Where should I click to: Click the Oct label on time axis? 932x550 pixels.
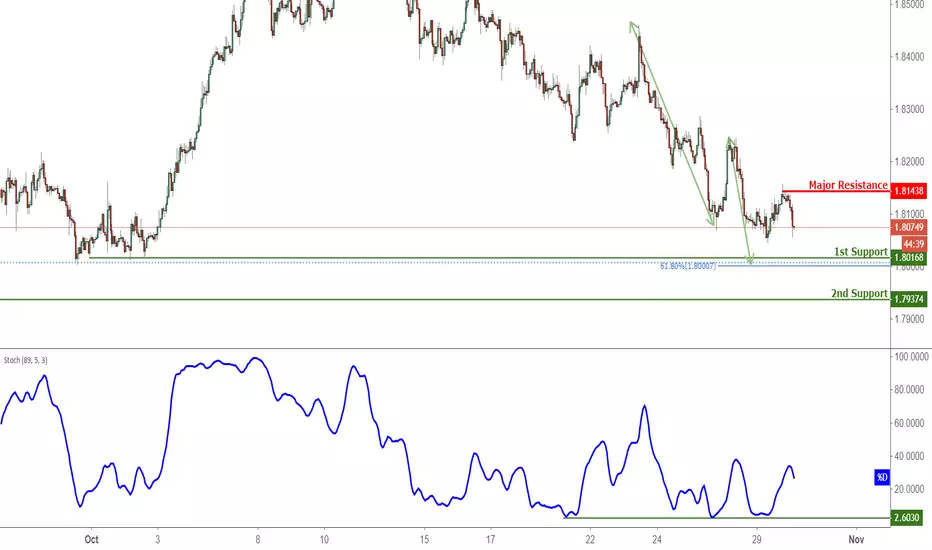pos(92,540)
